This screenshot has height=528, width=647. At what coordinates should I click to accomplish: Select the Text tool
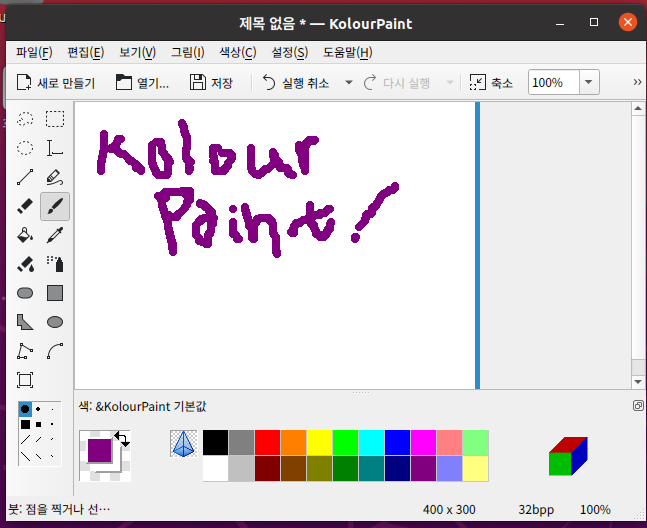pyautogui.click(x=55, y=148)
